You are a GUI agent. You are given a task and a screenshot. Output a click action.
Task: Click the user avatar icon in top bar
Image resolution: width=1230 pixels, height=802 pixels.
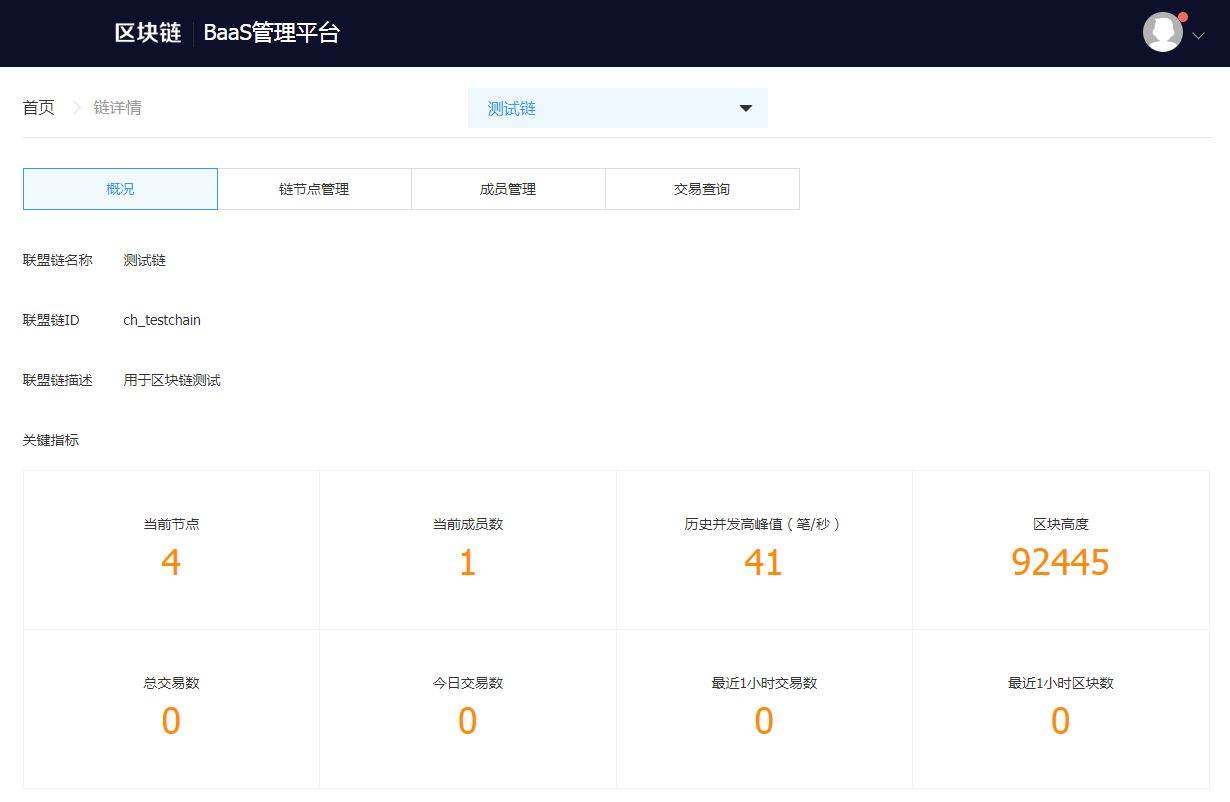(x=1162, y=31)
